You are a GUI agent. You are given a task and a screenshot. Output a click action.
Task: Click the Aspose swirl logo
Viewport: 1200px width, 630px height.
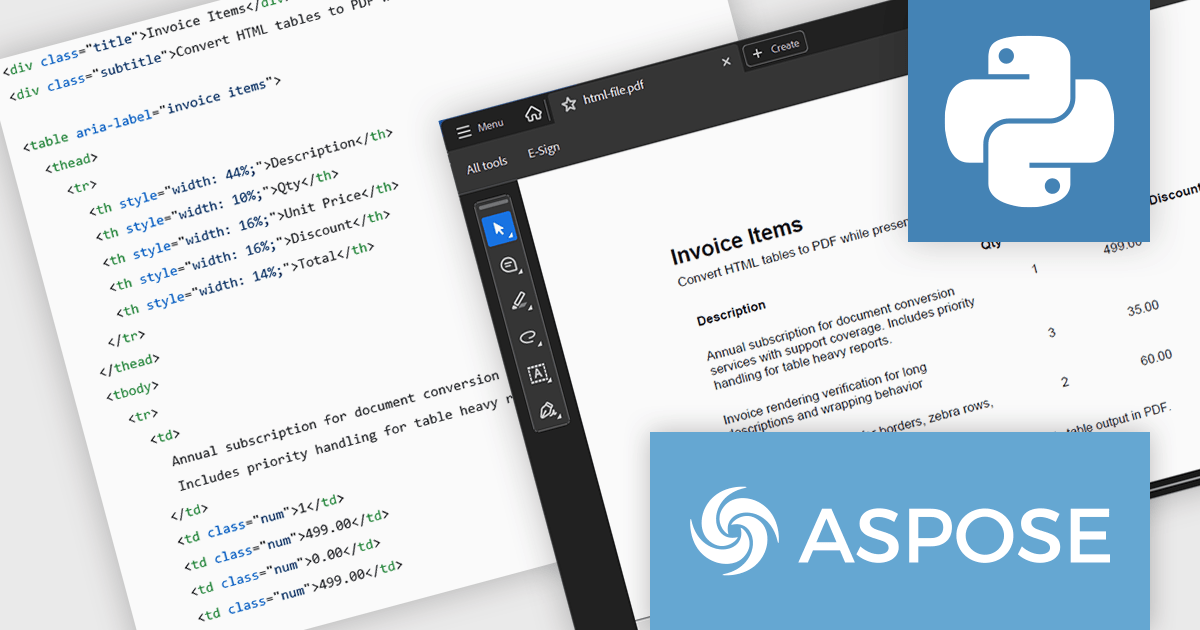click(x=735, y=530)
